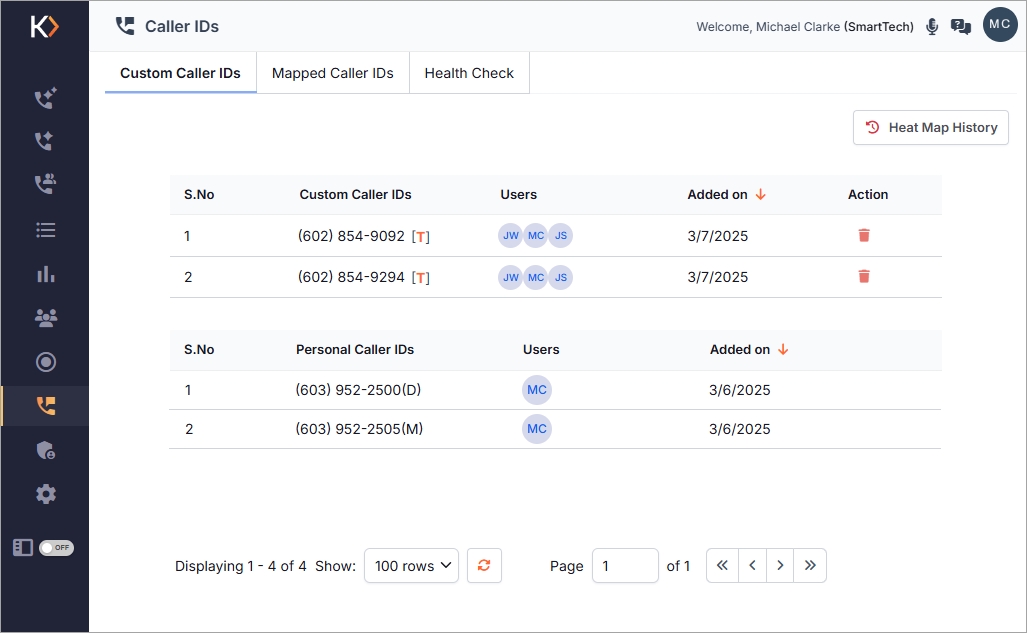This screenshot has width=1027, height=633.
Task: Click MC badge for (603) 952-2500(D)
Action: (x=537, y=390)
